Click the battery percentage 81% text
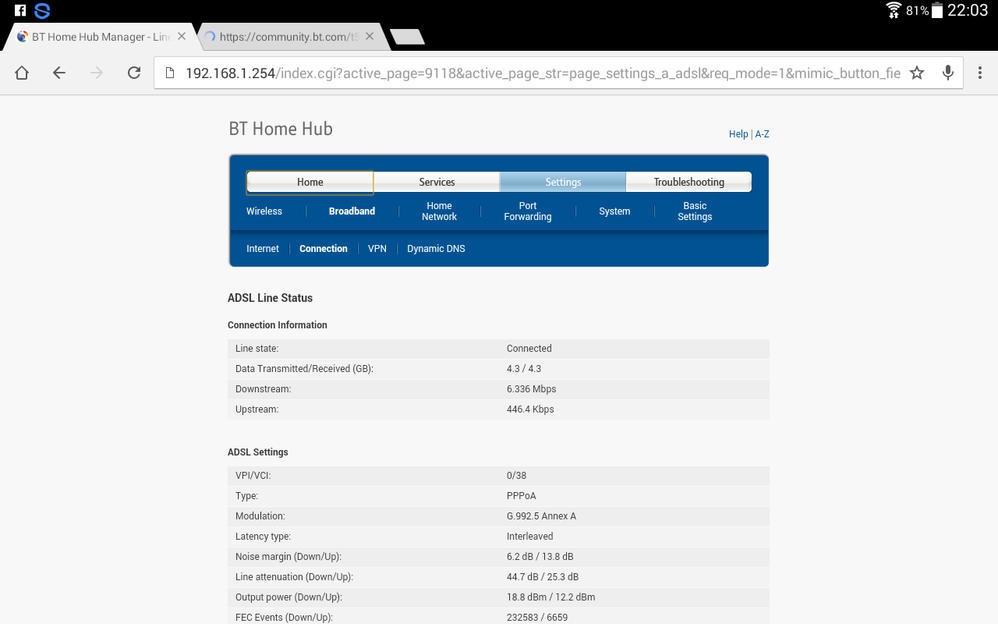 tap(917, 11)
